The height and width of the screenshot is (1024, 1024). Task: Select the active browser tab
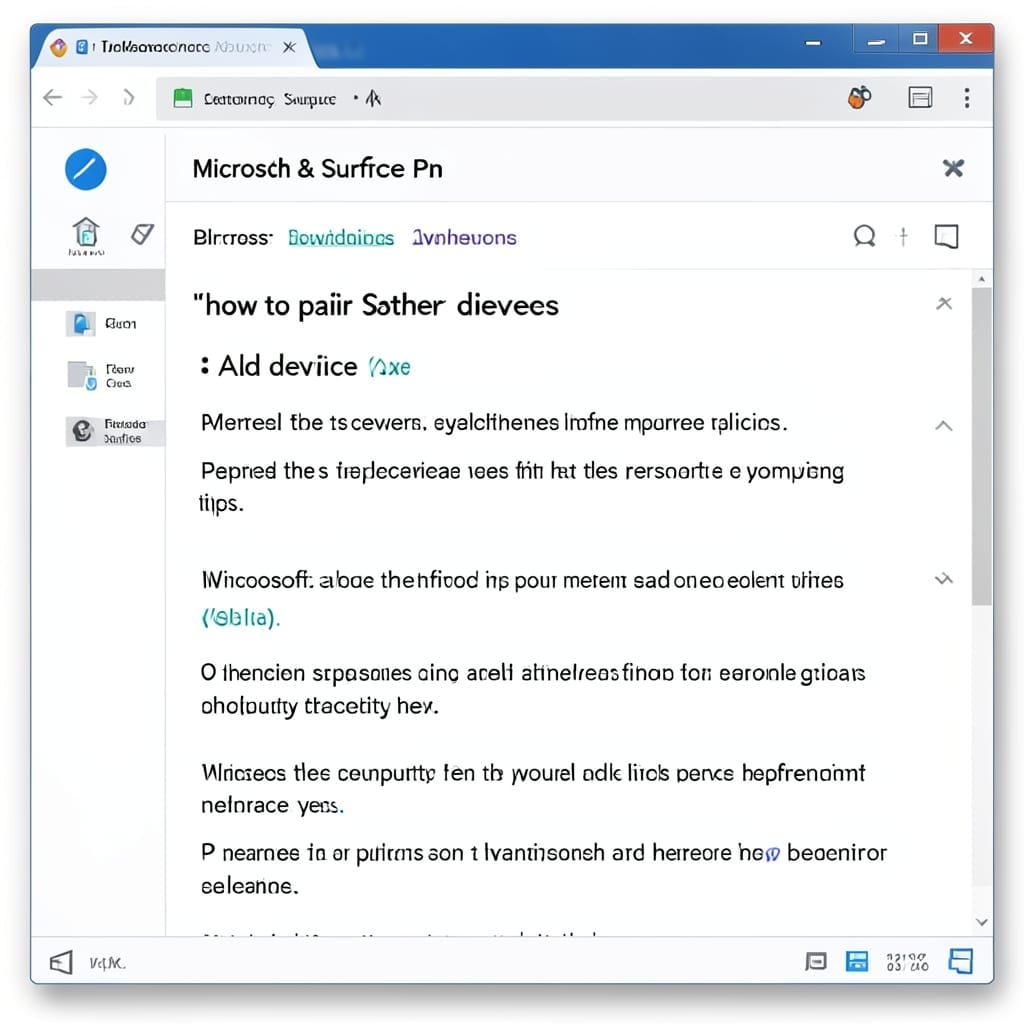(175, 47)
